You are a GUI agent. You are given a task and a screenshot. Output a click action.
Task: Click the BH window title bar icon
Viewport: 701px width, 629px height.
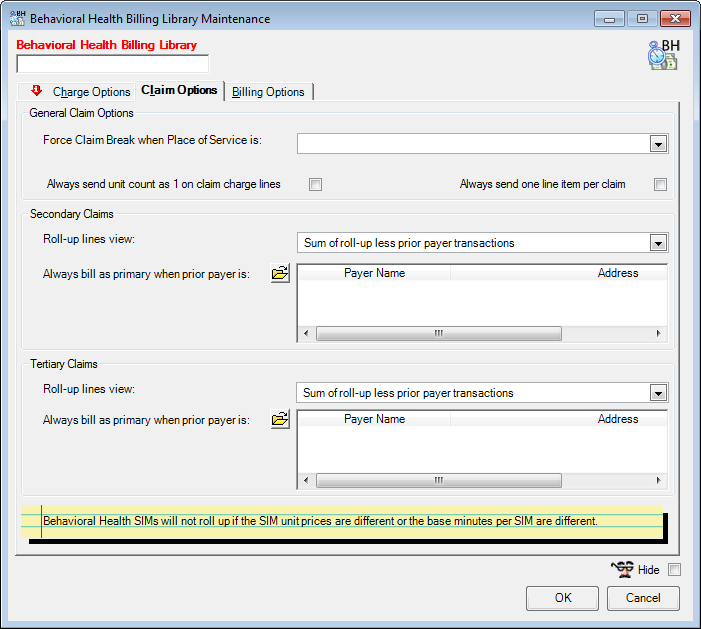pos(18,18)
